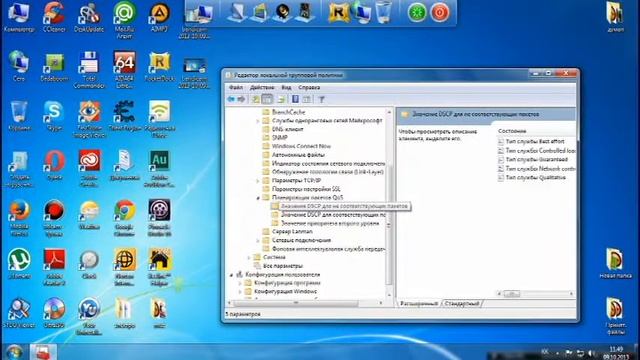The height and width of the screenshot is (360, 640).
Task: Open the Skype desktop shortcut
Action: coord(54,116)
